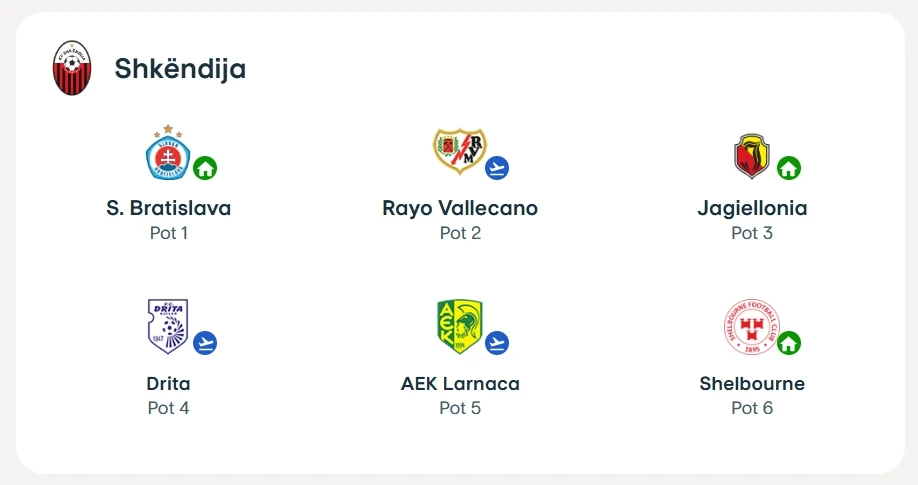Click the AEK Larnaca club logo
Screen dimensions: 918x485
click(460, 327)
